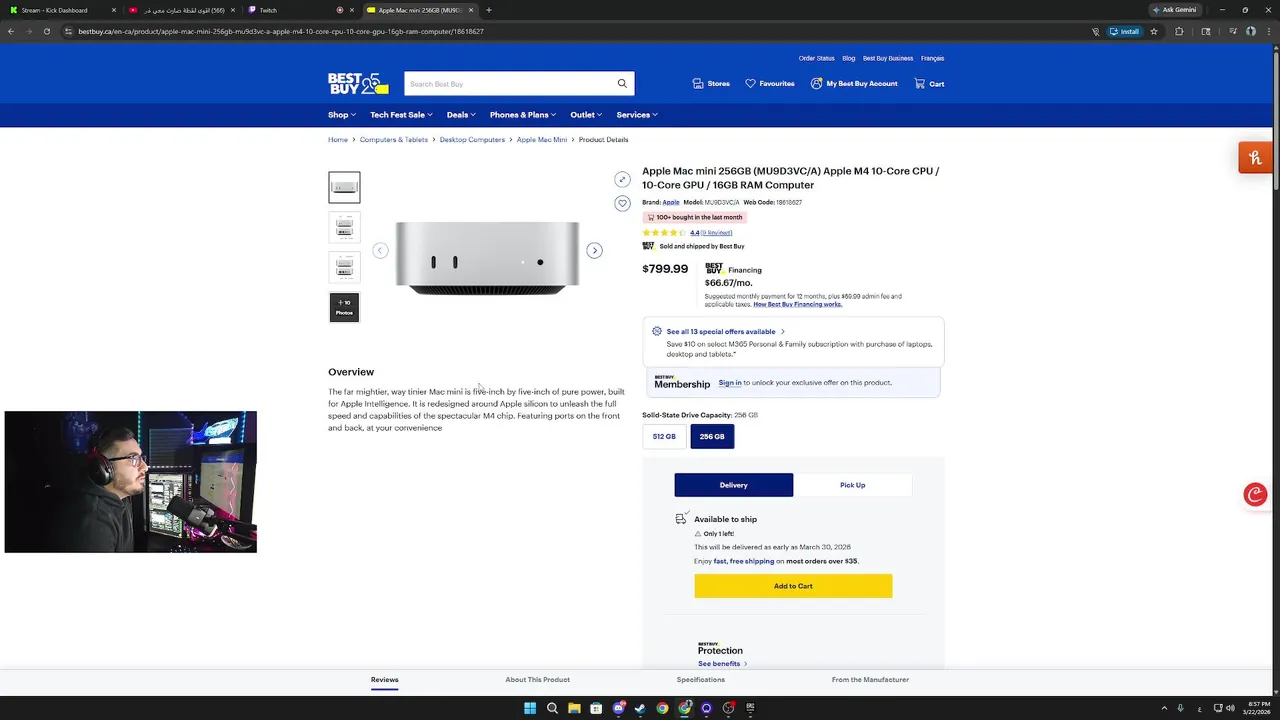1280x720 pixels.
Task: Click the system tray microphone icon
Action: pos(1181,708)
